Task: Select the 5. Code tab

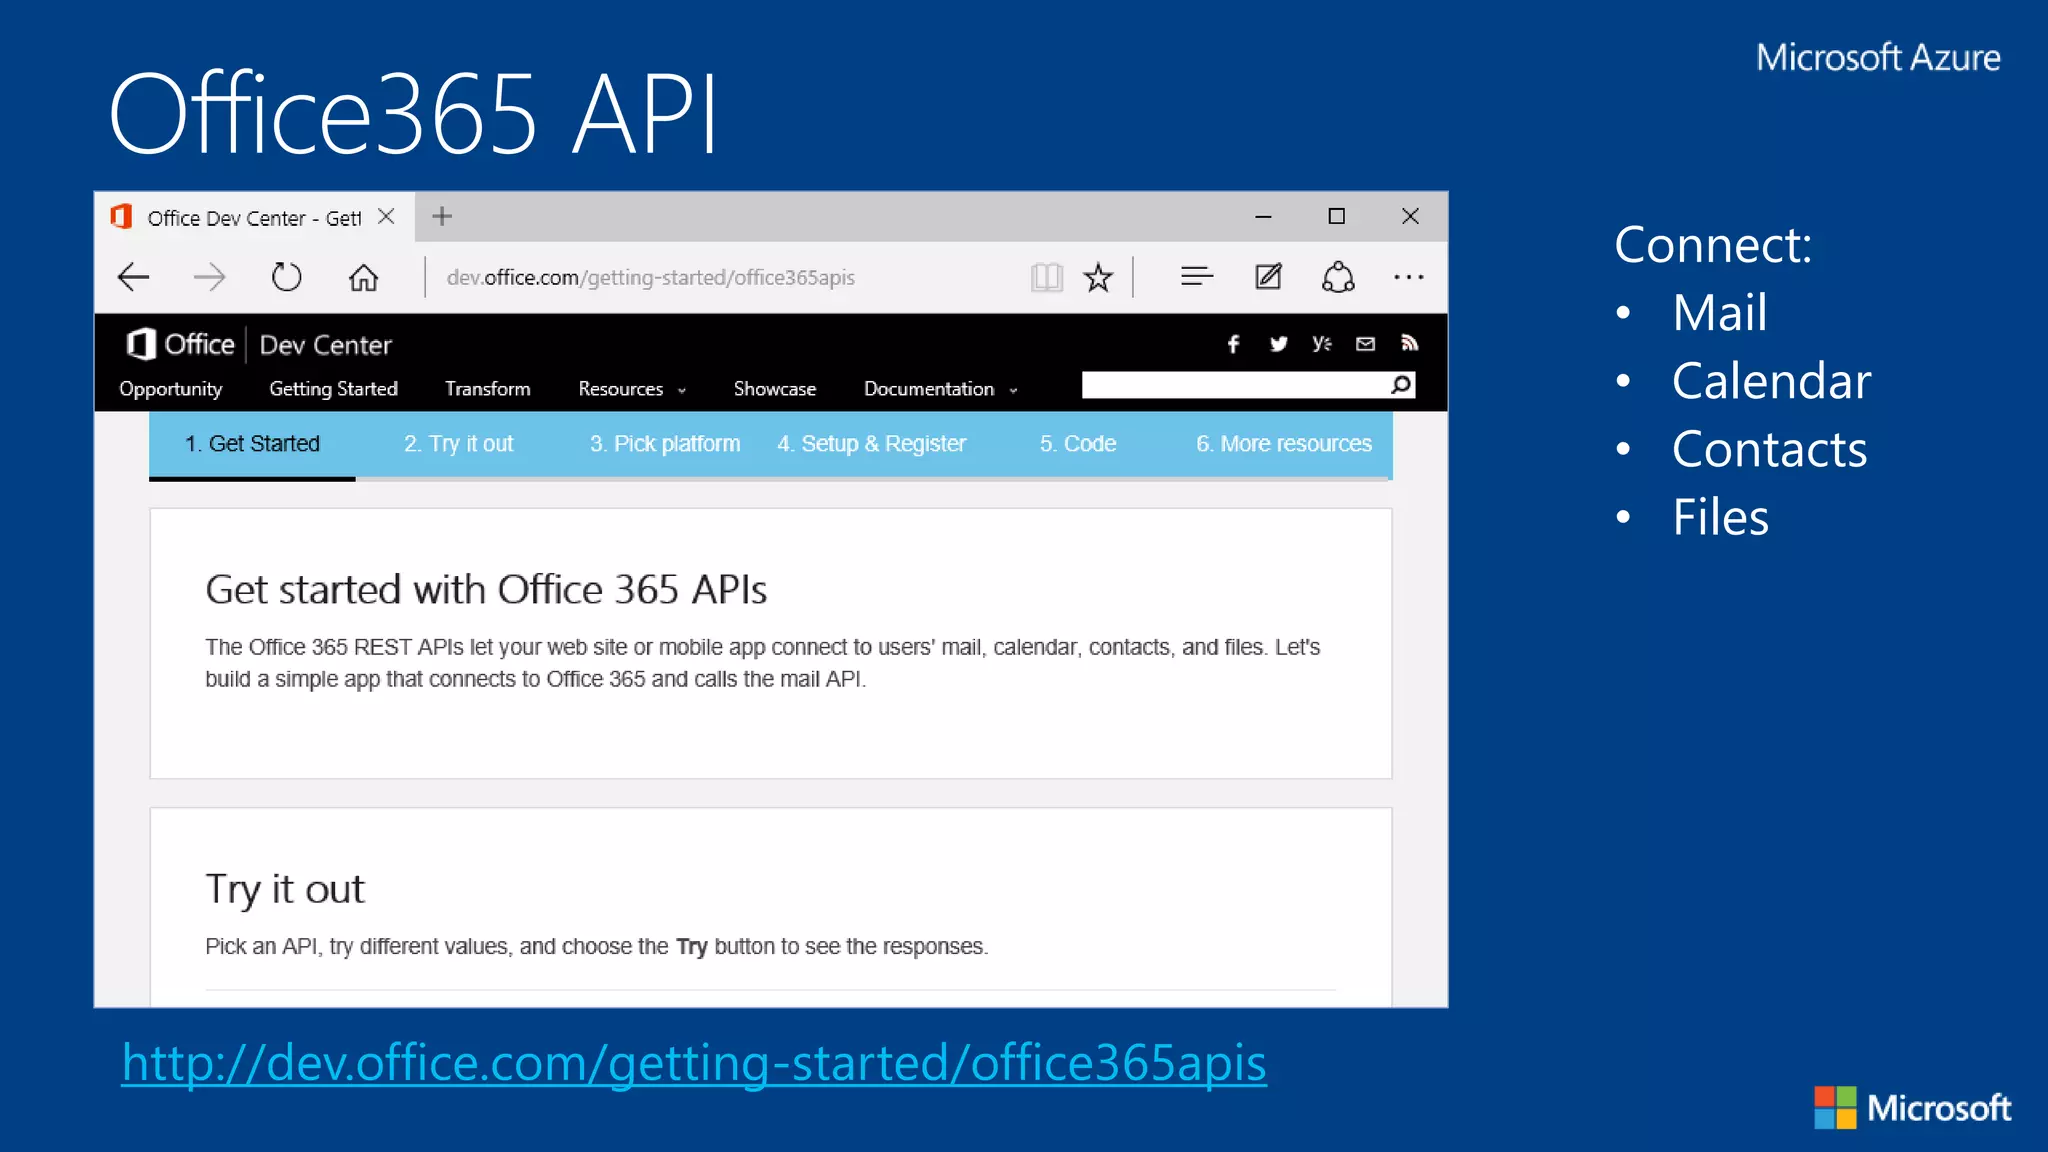Action: click(1077, 443)
